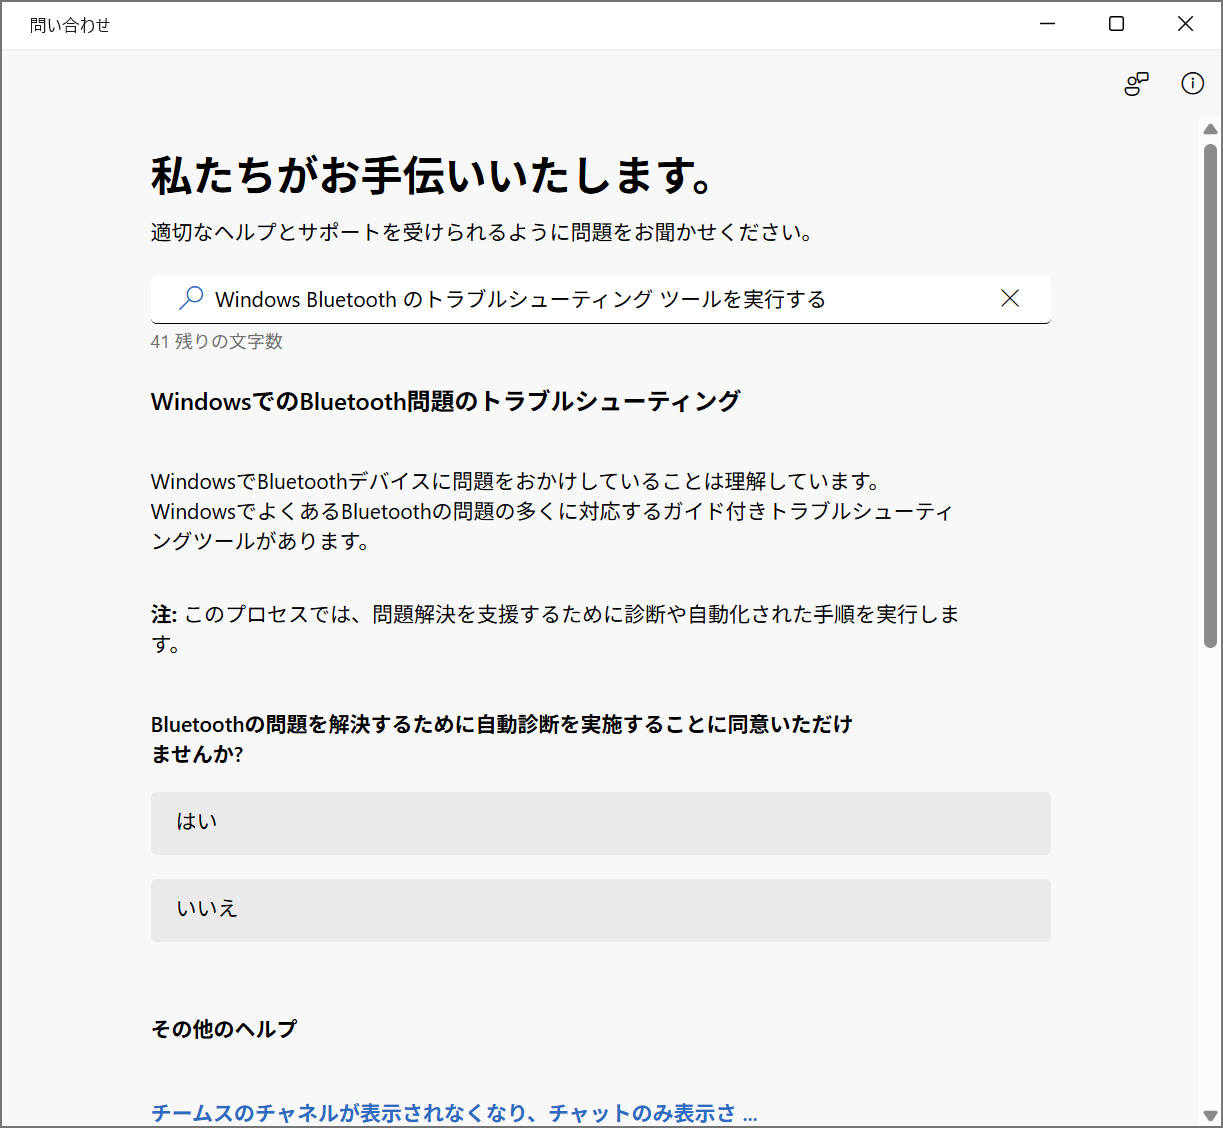Open the チームスのチャネル help link

pyautogui.click(x=454, y=1109)
